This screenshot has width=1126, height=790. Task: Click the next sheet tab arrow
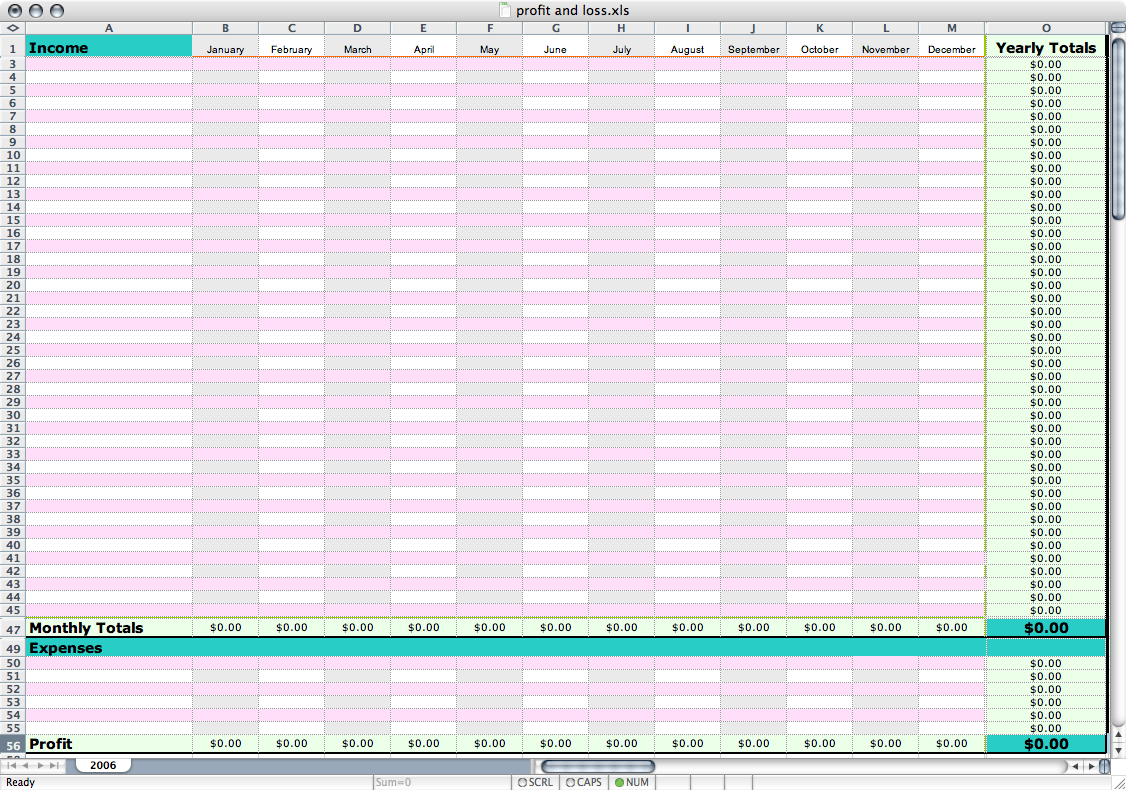click(x=41, y=766)
